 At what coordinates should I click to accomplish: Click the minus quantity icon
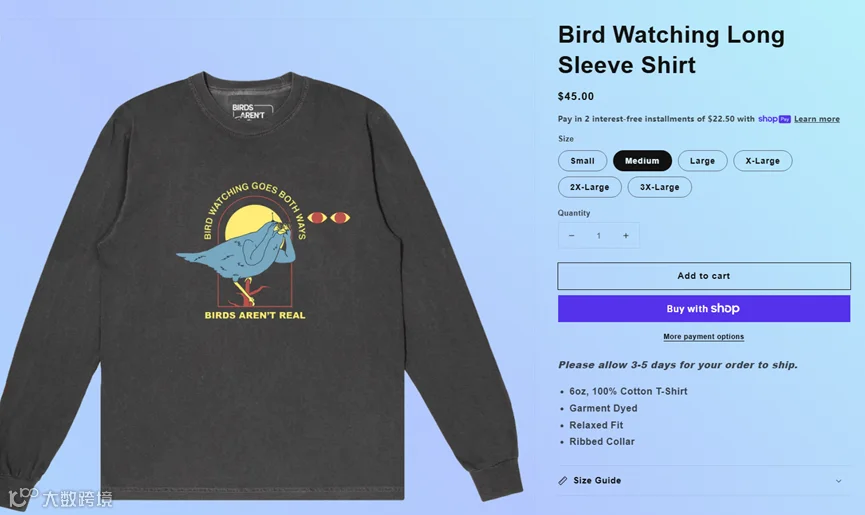[x=572, y=235]
